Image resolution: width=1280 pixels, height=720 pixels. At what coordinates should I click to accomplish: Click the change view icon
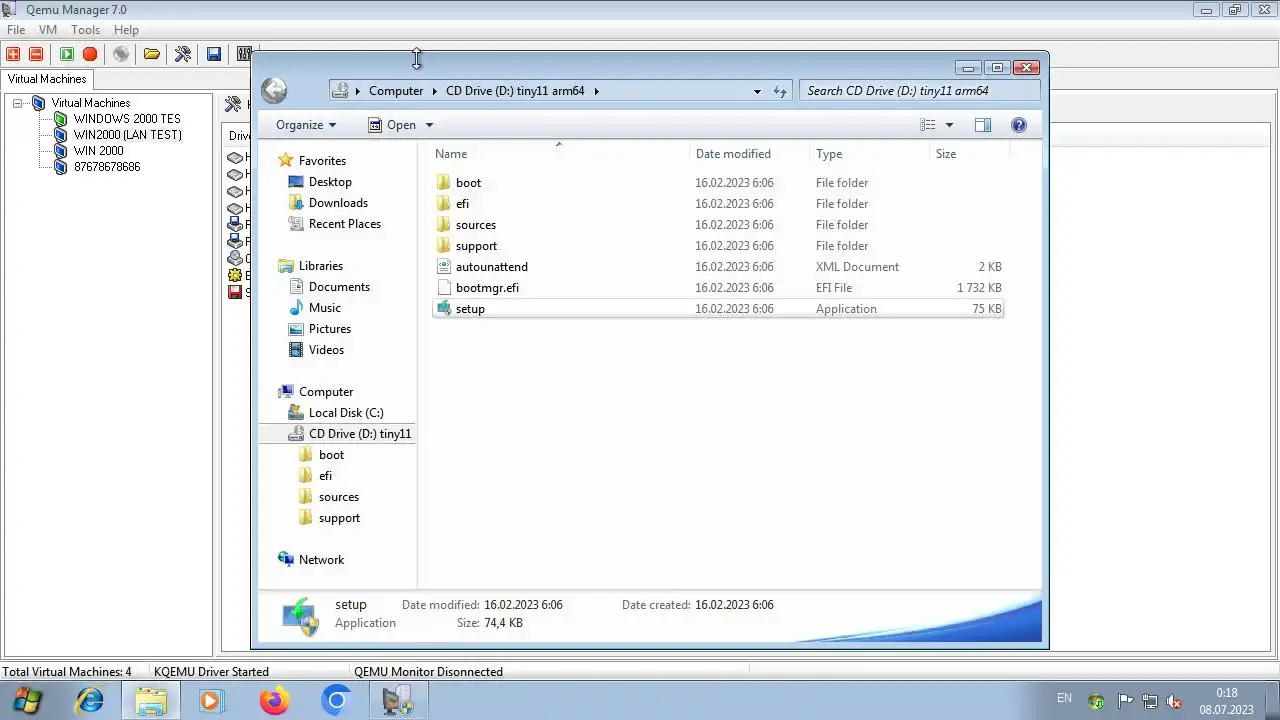click(x=928, y=125)
